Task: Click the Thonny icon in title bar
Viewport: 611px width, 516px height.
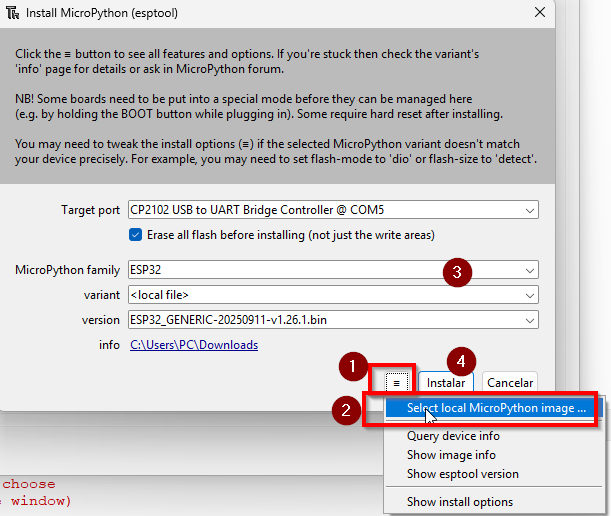Action: click(14, 13)
